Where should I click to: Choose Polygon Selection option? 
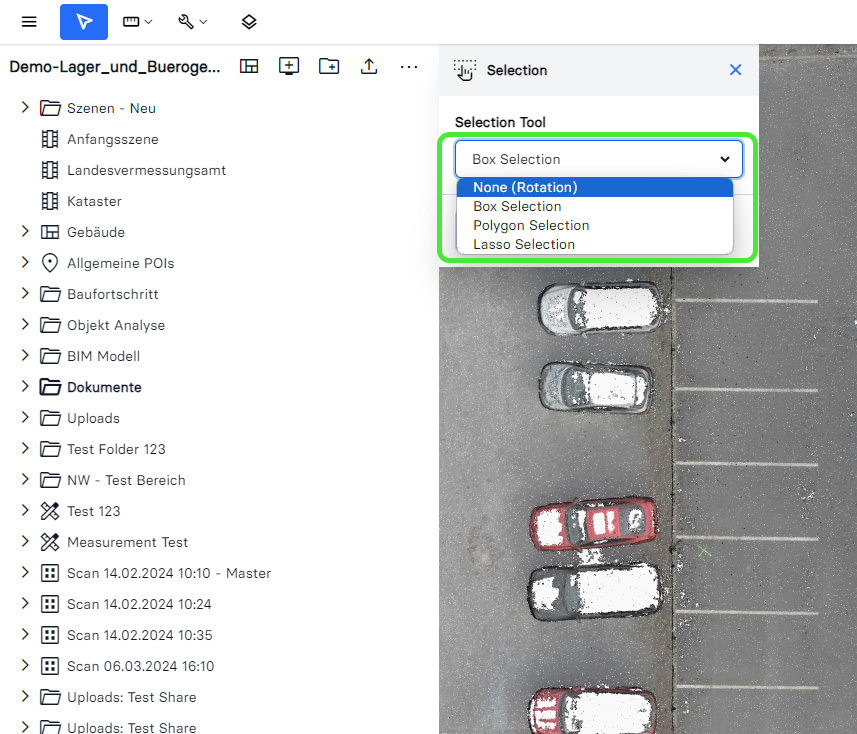(531, 225)
